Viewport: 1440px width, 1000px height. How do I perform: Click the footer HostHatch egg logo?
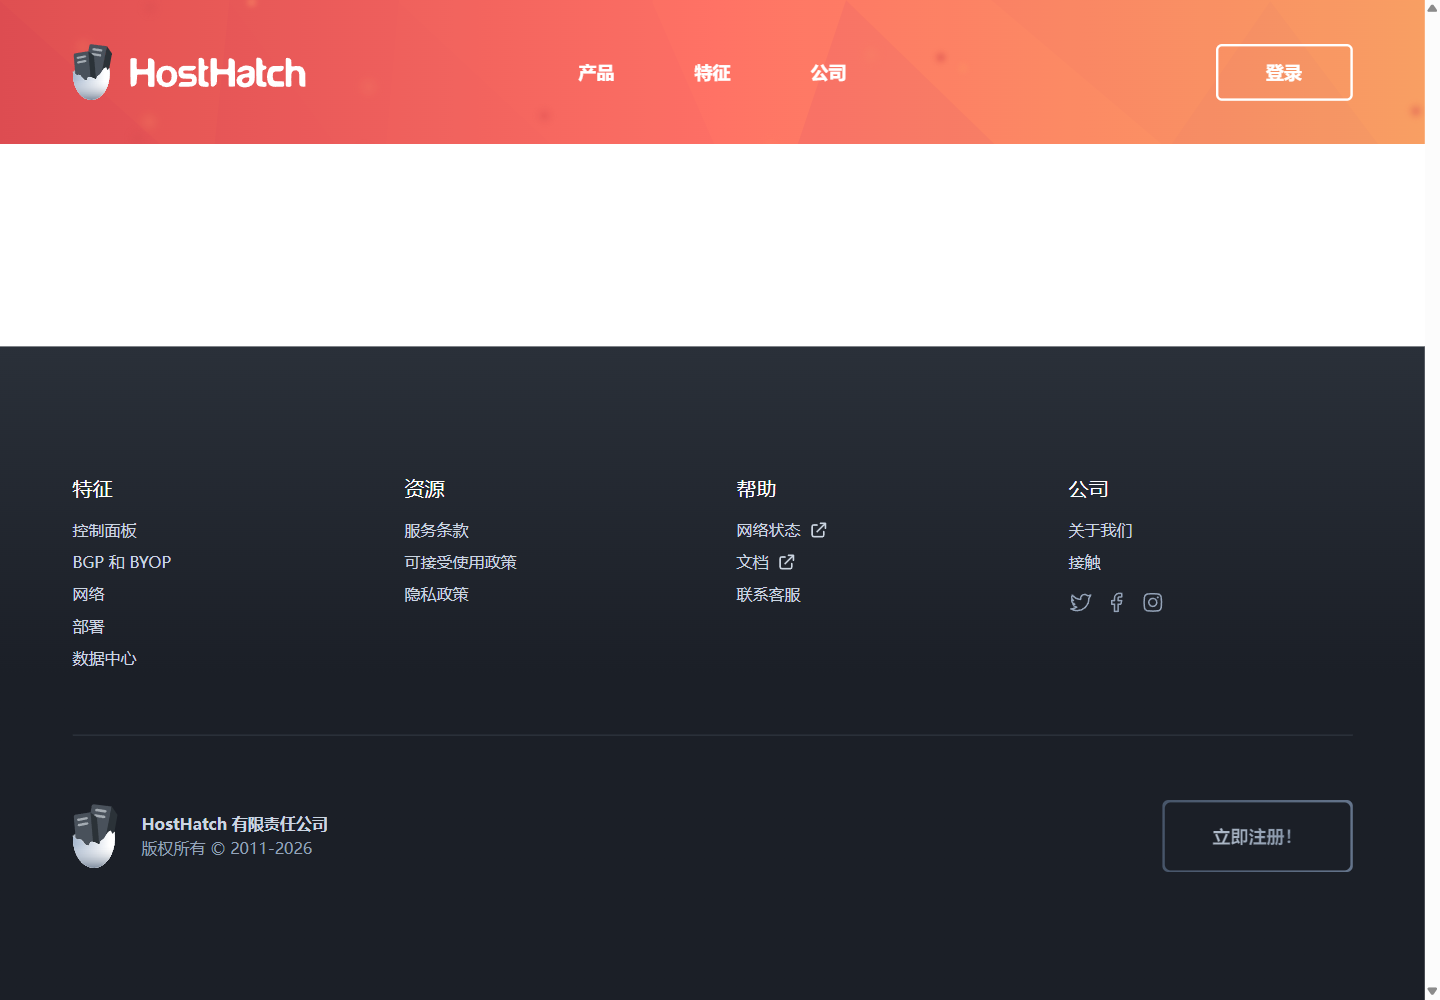tap(95, 836)
